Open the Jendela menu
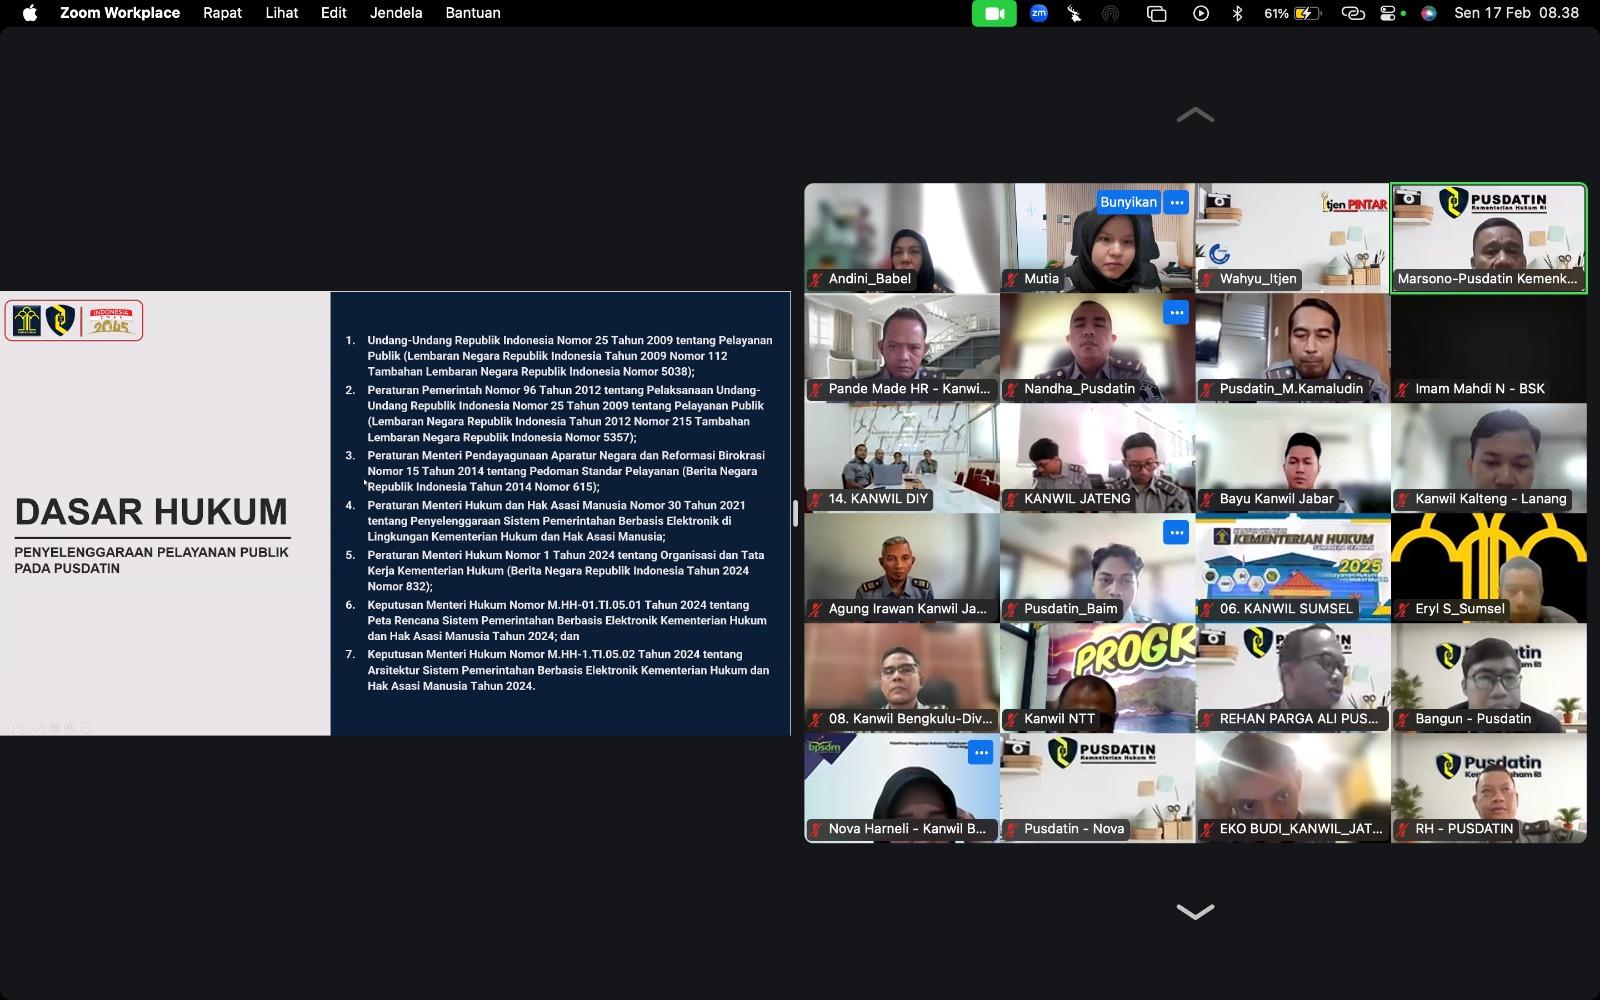This screenshot has height=1000, width=1600. point(396,13)
